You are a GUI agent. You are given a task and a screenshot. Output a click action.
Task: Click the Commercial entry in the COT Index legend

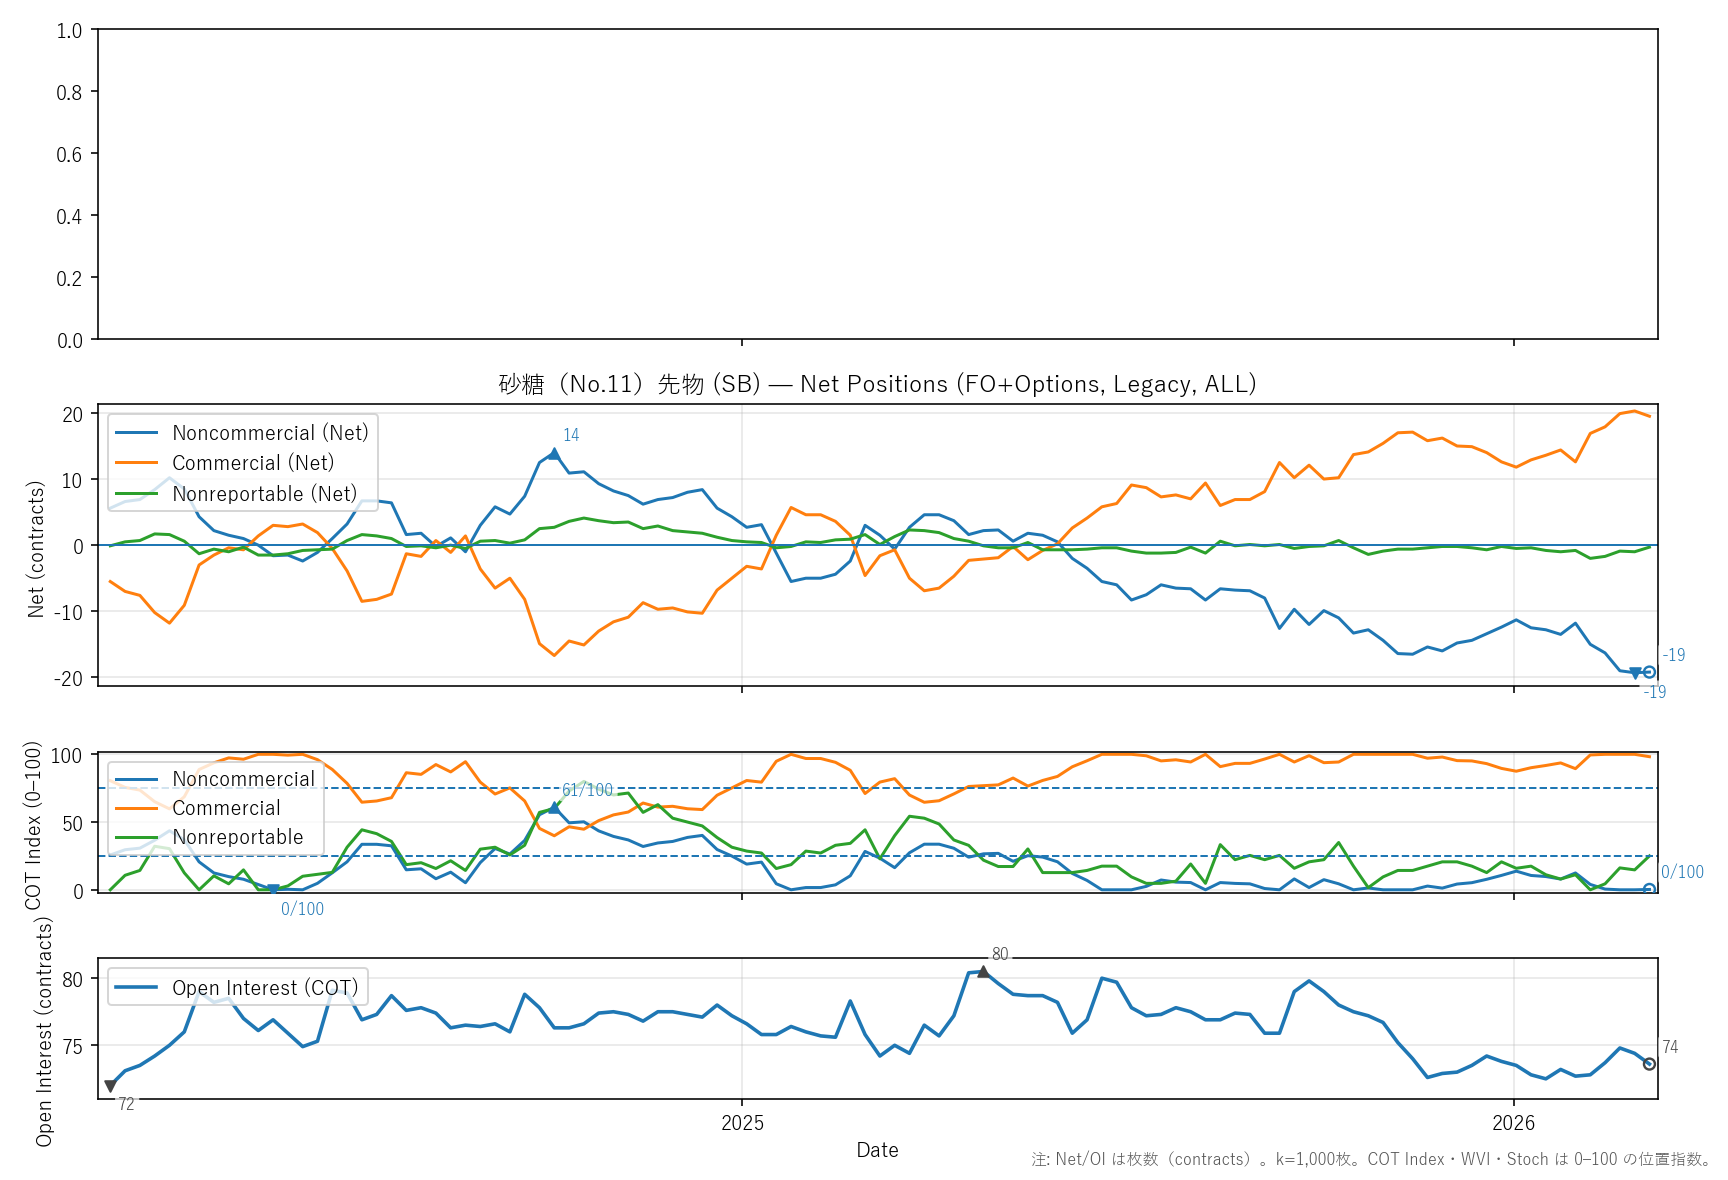tap(226, 808)
